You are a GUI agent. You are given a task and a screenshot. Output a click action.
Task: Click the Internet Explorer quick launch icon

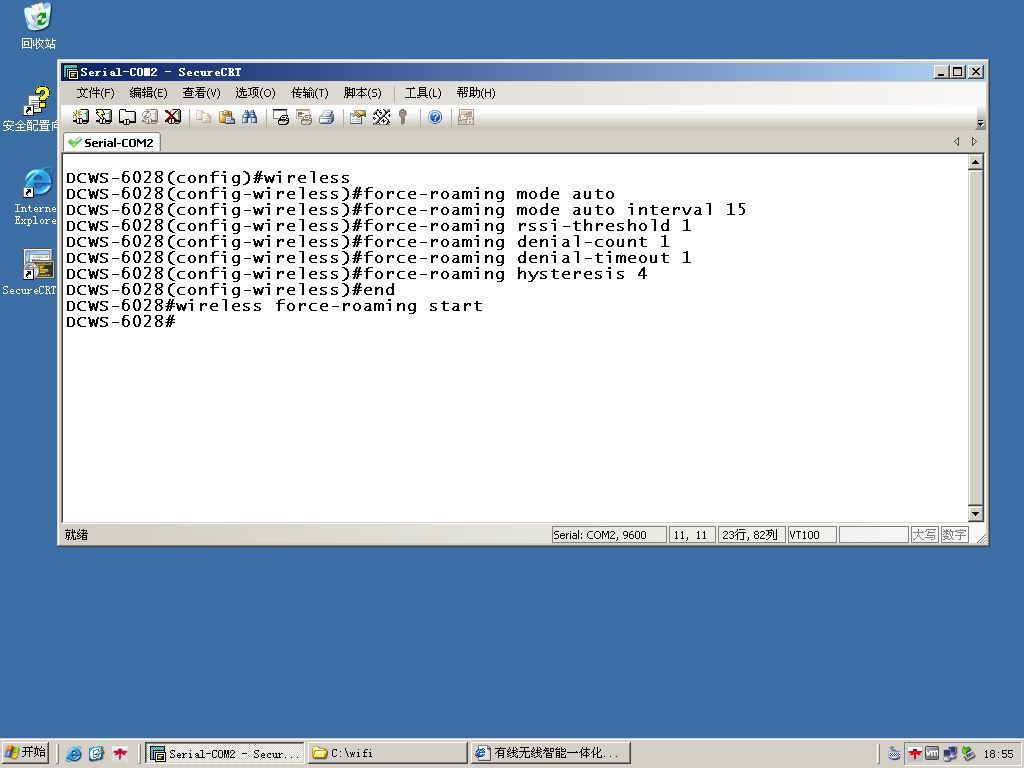coord(74,754)
